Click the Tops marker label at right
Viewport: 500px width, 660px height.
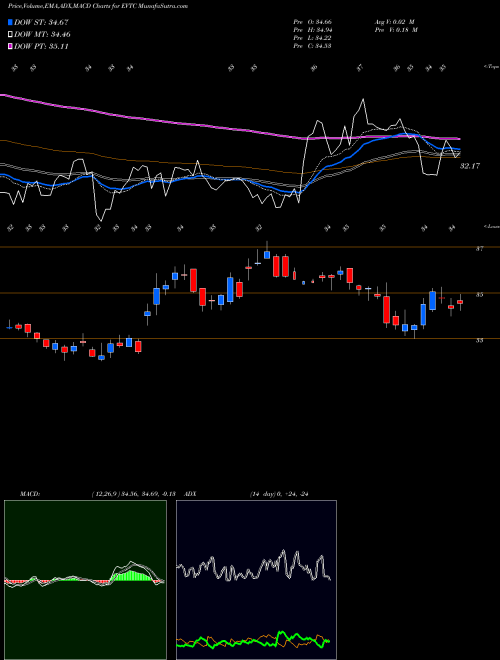coord(492,67)
